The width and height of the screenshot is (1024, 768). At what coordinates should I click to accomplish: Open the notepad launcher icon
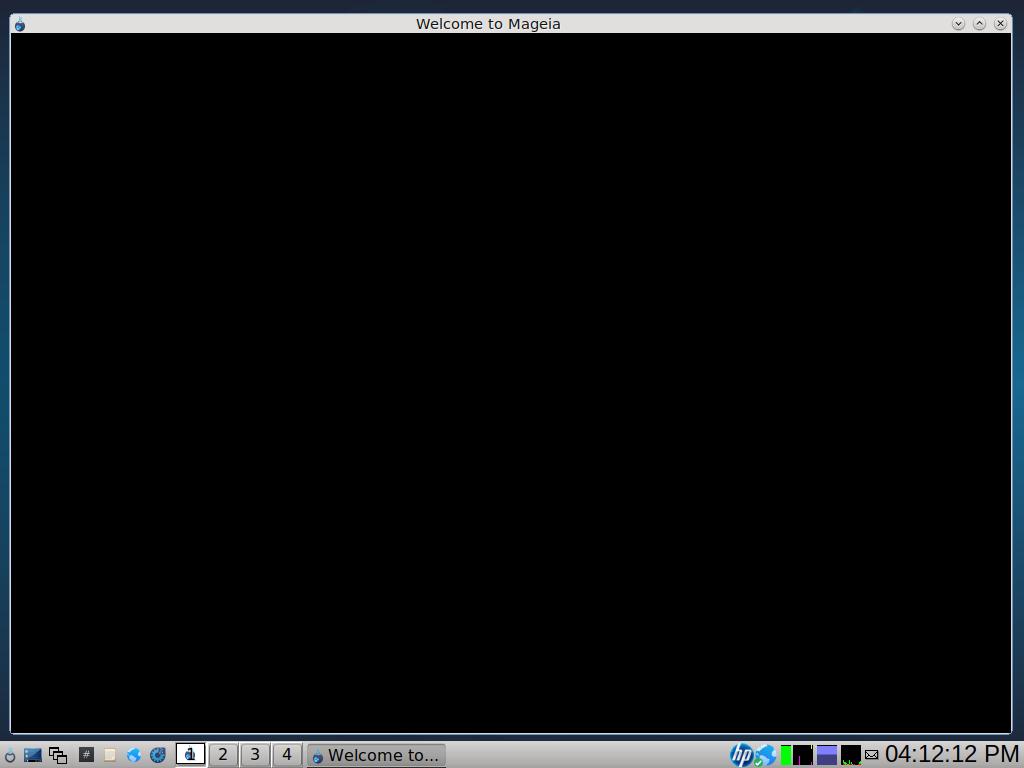110,755
